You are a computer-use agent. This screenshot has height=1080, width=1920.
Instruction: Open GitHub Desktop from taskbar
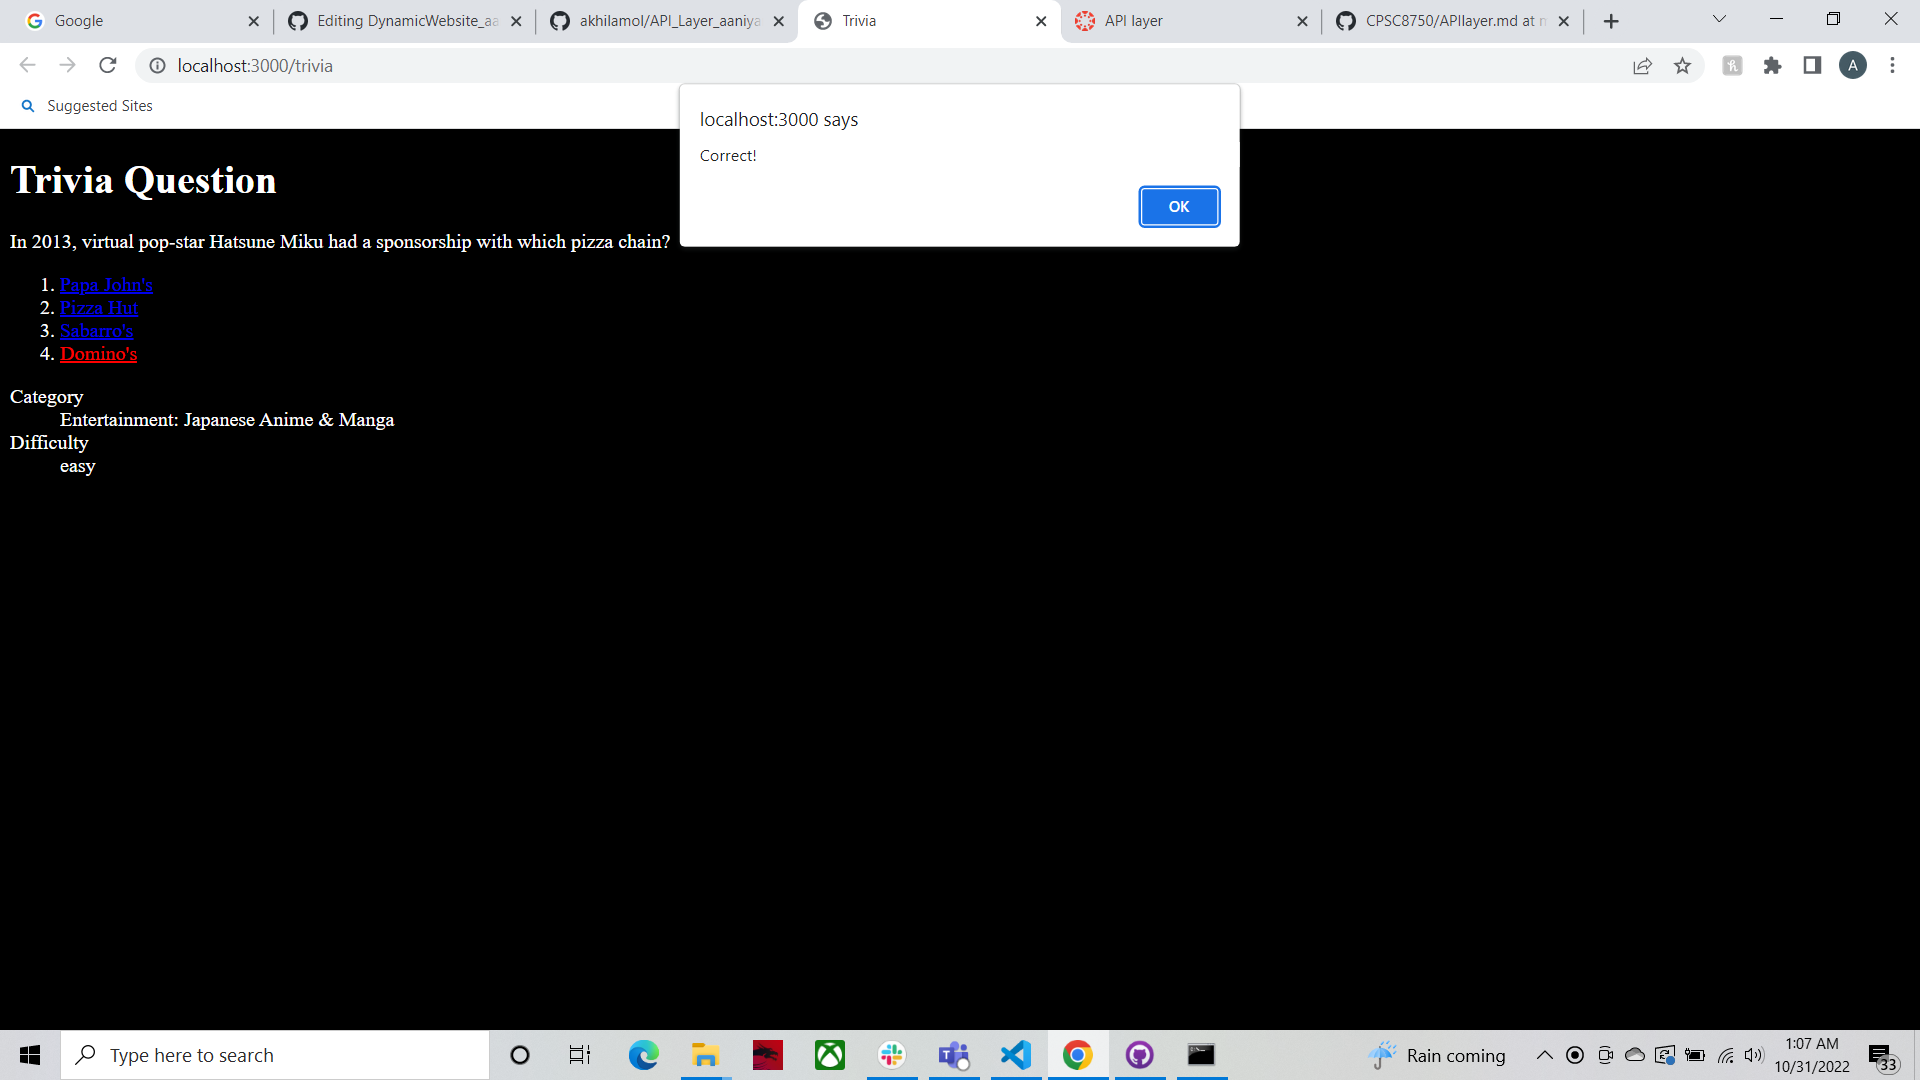[1139, 1055]
